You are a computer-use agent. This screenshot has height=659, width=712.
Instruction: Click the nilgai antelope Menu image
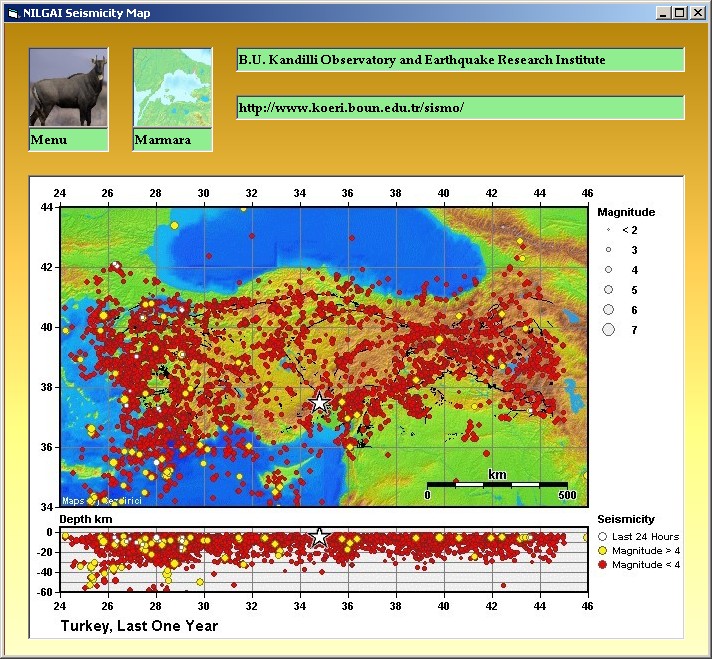[x=68, y=87]
